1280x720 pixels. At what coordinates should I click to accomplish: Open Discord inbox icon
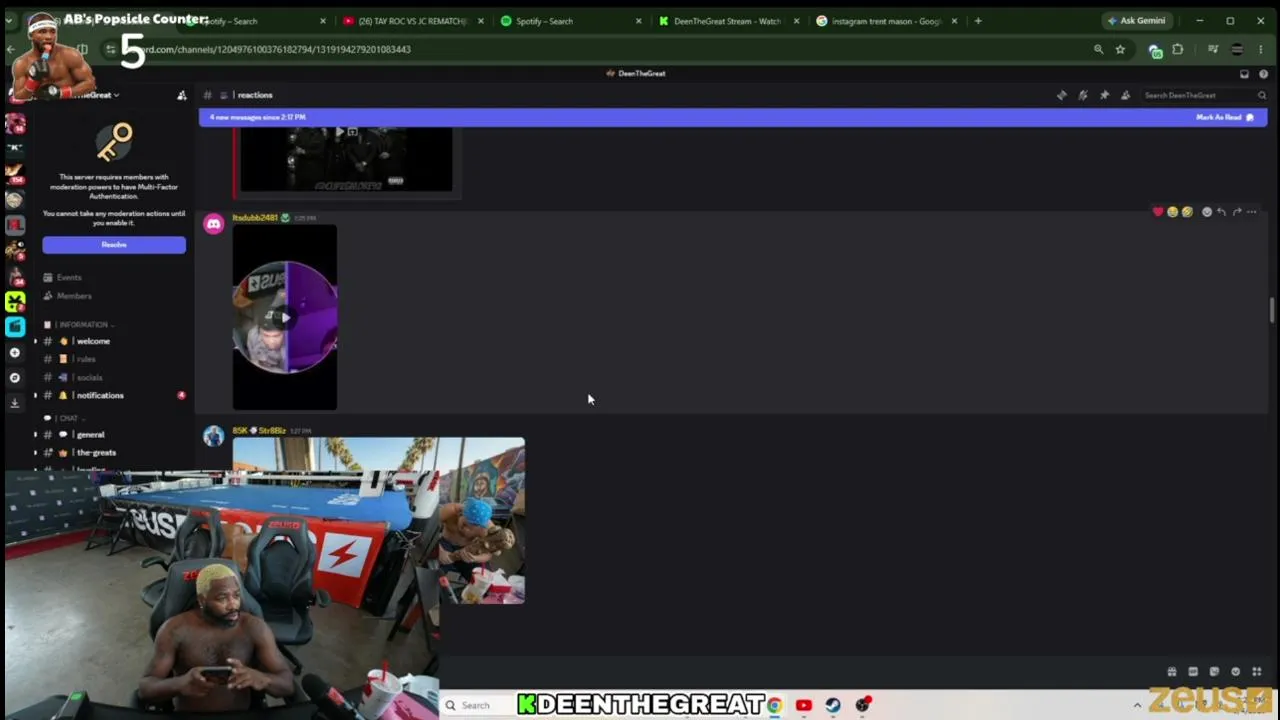click(1244, 74)
